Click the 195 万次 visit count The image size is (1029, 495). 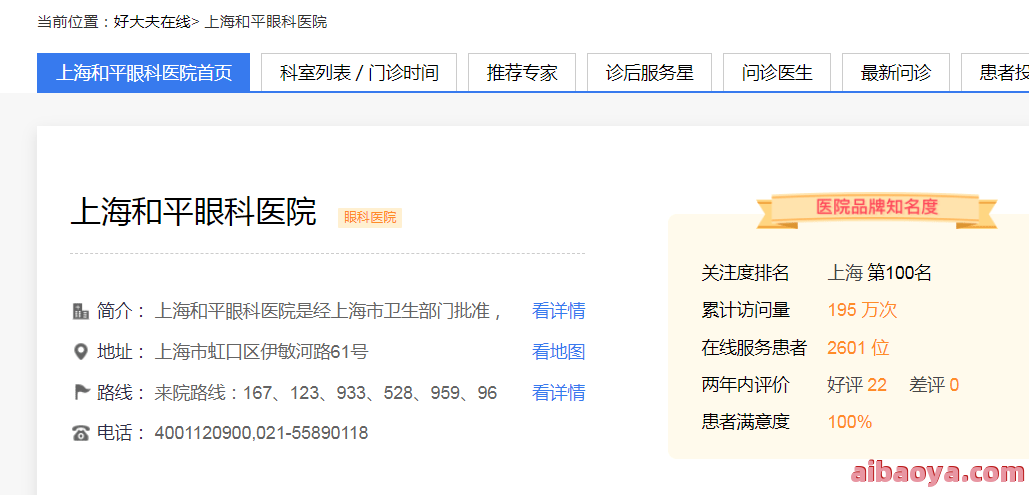click(x=862, y=310)
